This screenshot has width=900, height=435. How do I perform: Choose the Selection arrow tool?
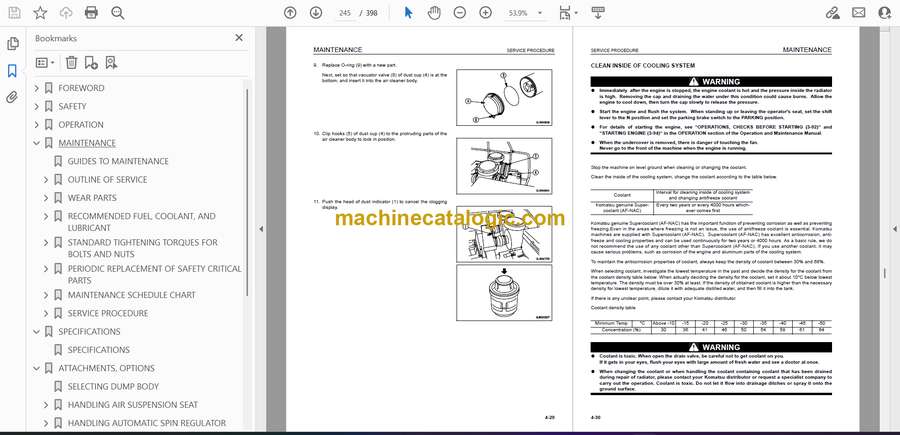point(408,13)
